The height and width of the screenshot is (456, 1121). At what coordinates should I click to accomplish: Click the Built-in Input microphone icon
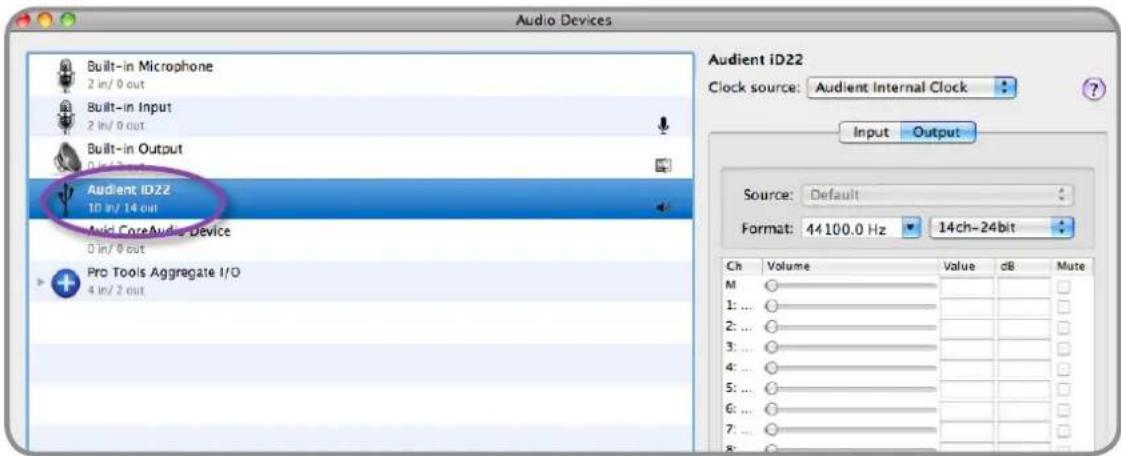click(x=66, y=115)
